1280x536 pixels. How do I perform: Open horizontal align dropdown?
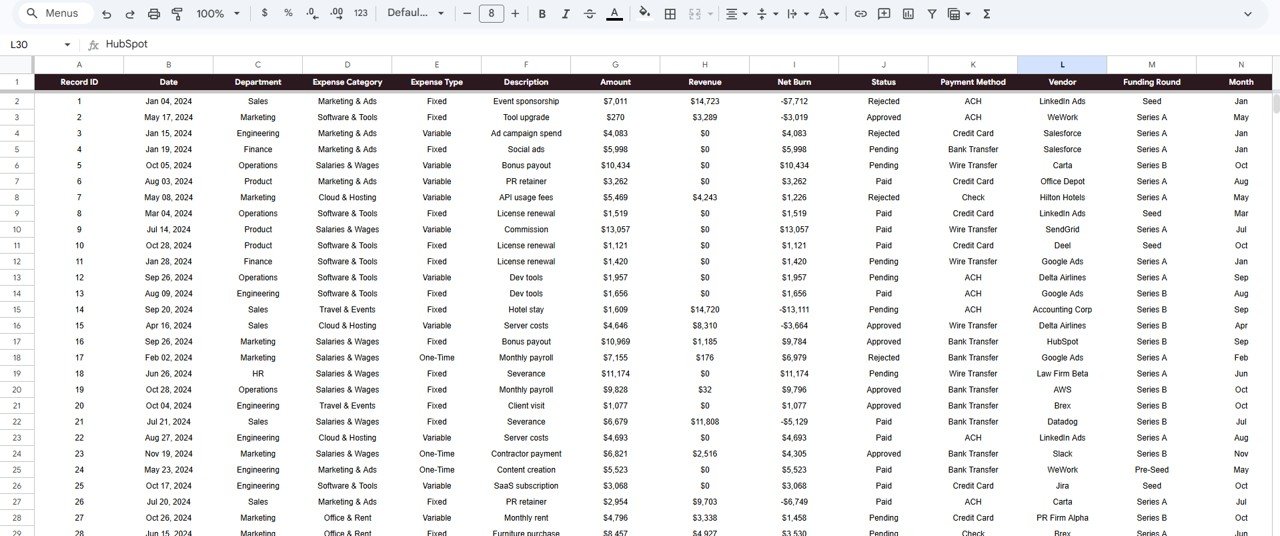click(x=736, y=14)
